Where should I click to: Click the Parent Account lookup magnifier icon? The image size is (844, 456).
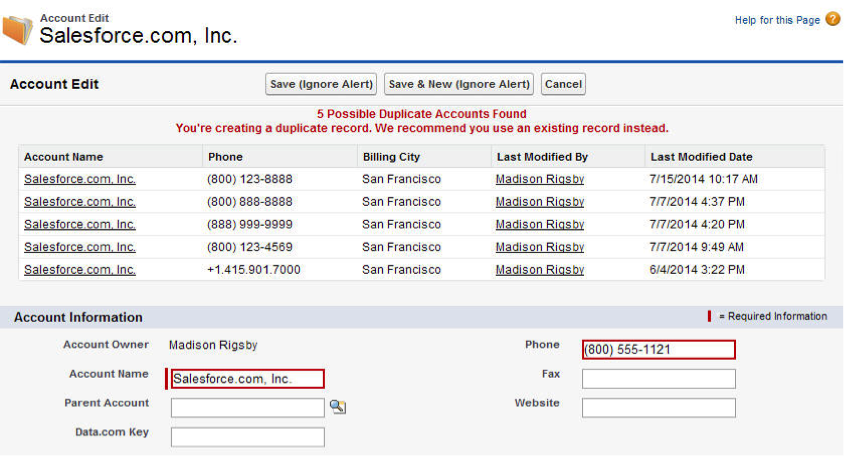point(338,407)
